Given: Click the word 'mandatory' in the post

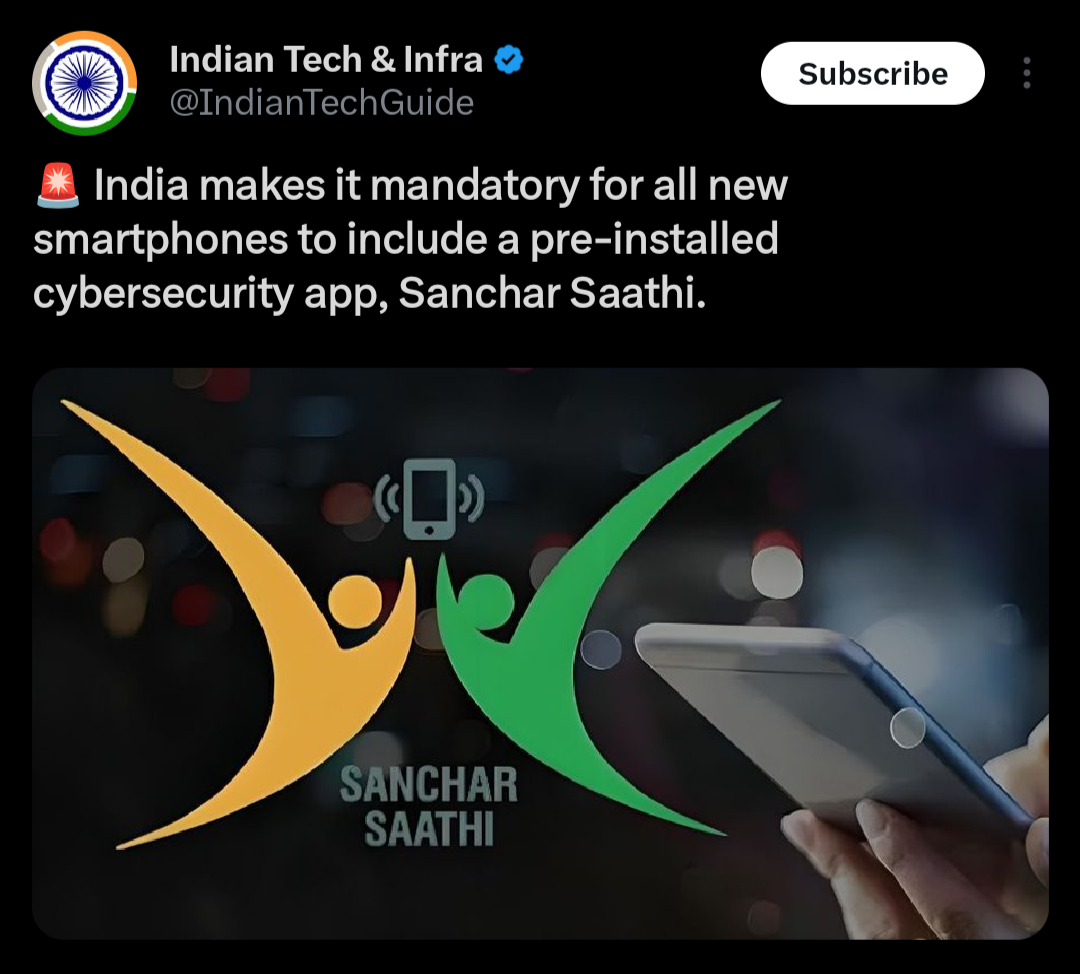Looking at the screenshot, I should (475, 186).
